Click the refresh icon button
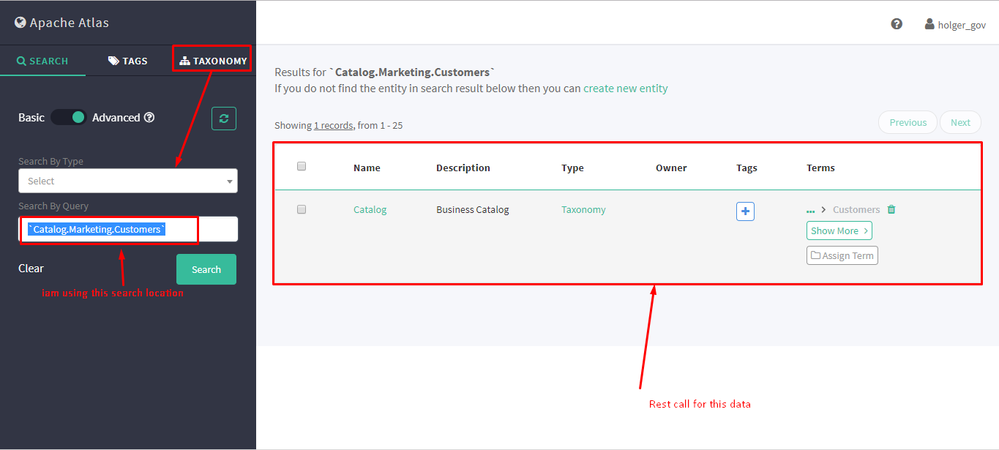 [x=223, y=118]
